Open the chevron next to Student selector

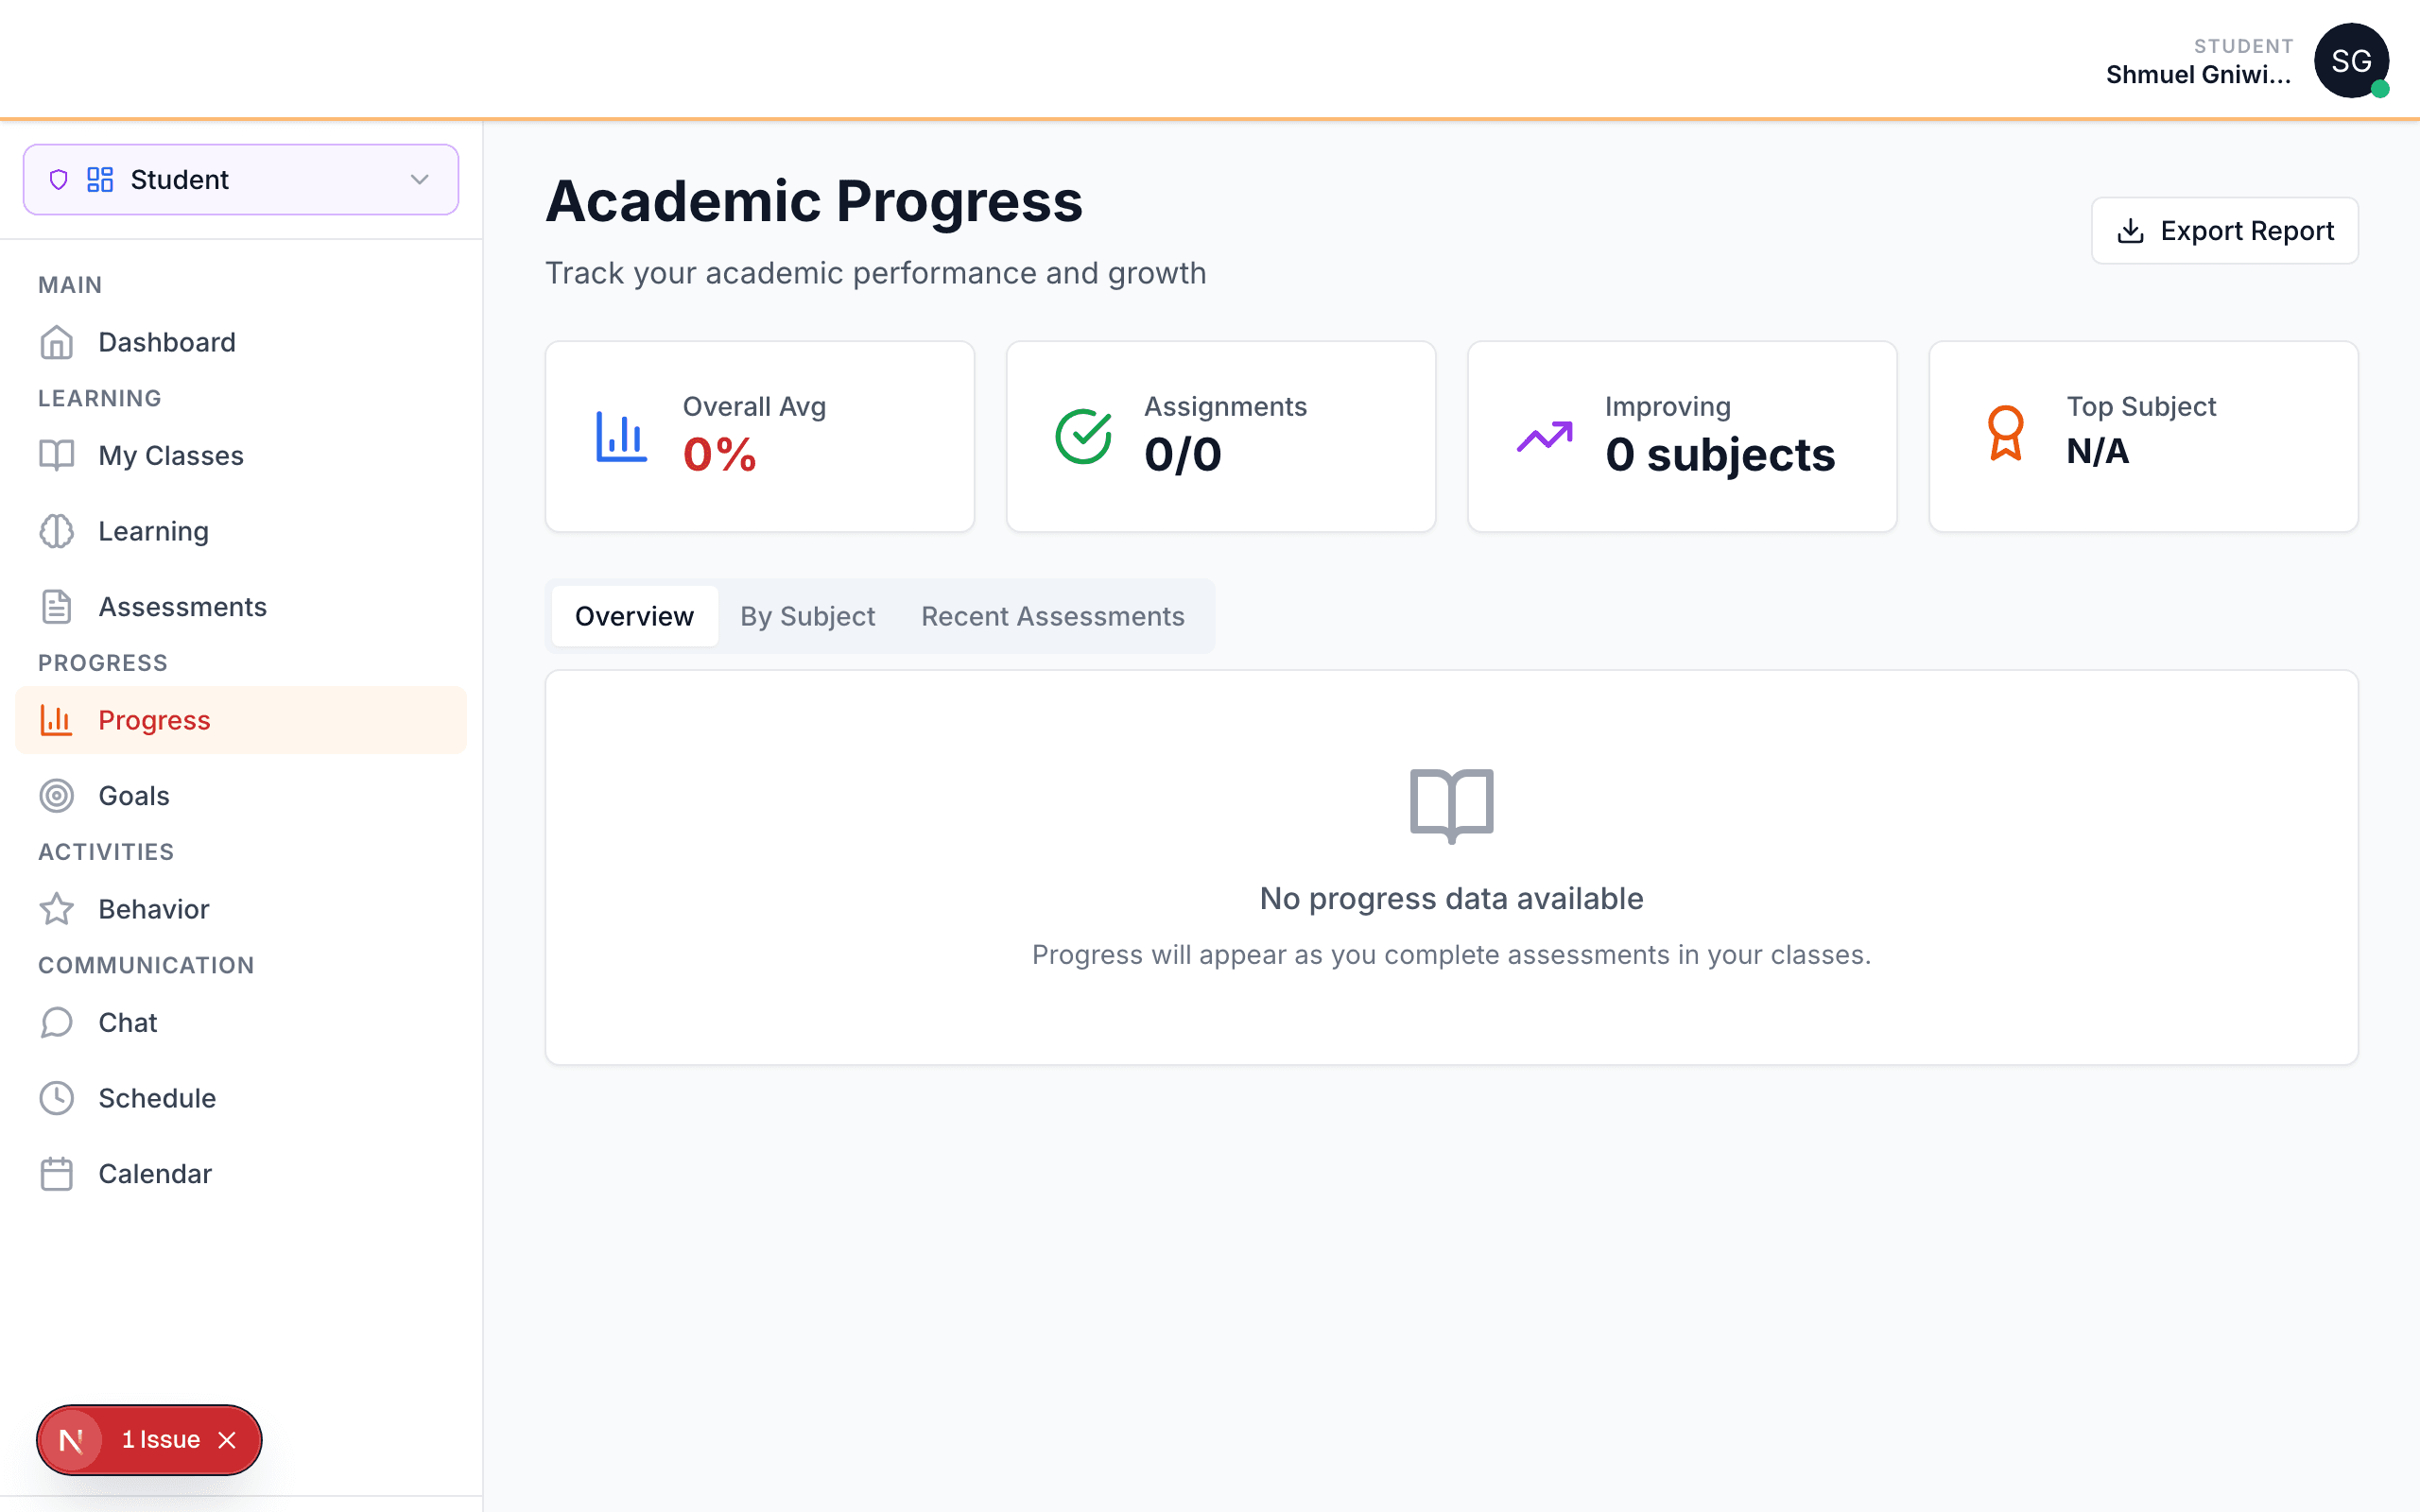(x=418, y=179)
